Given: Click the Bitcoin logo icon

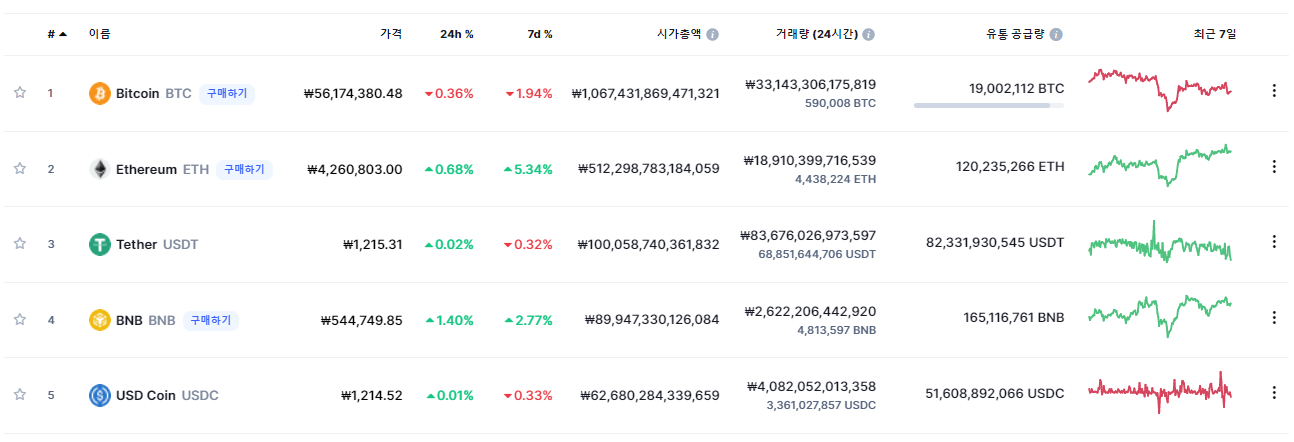Looking at the screenshot, I should (100, 93).
